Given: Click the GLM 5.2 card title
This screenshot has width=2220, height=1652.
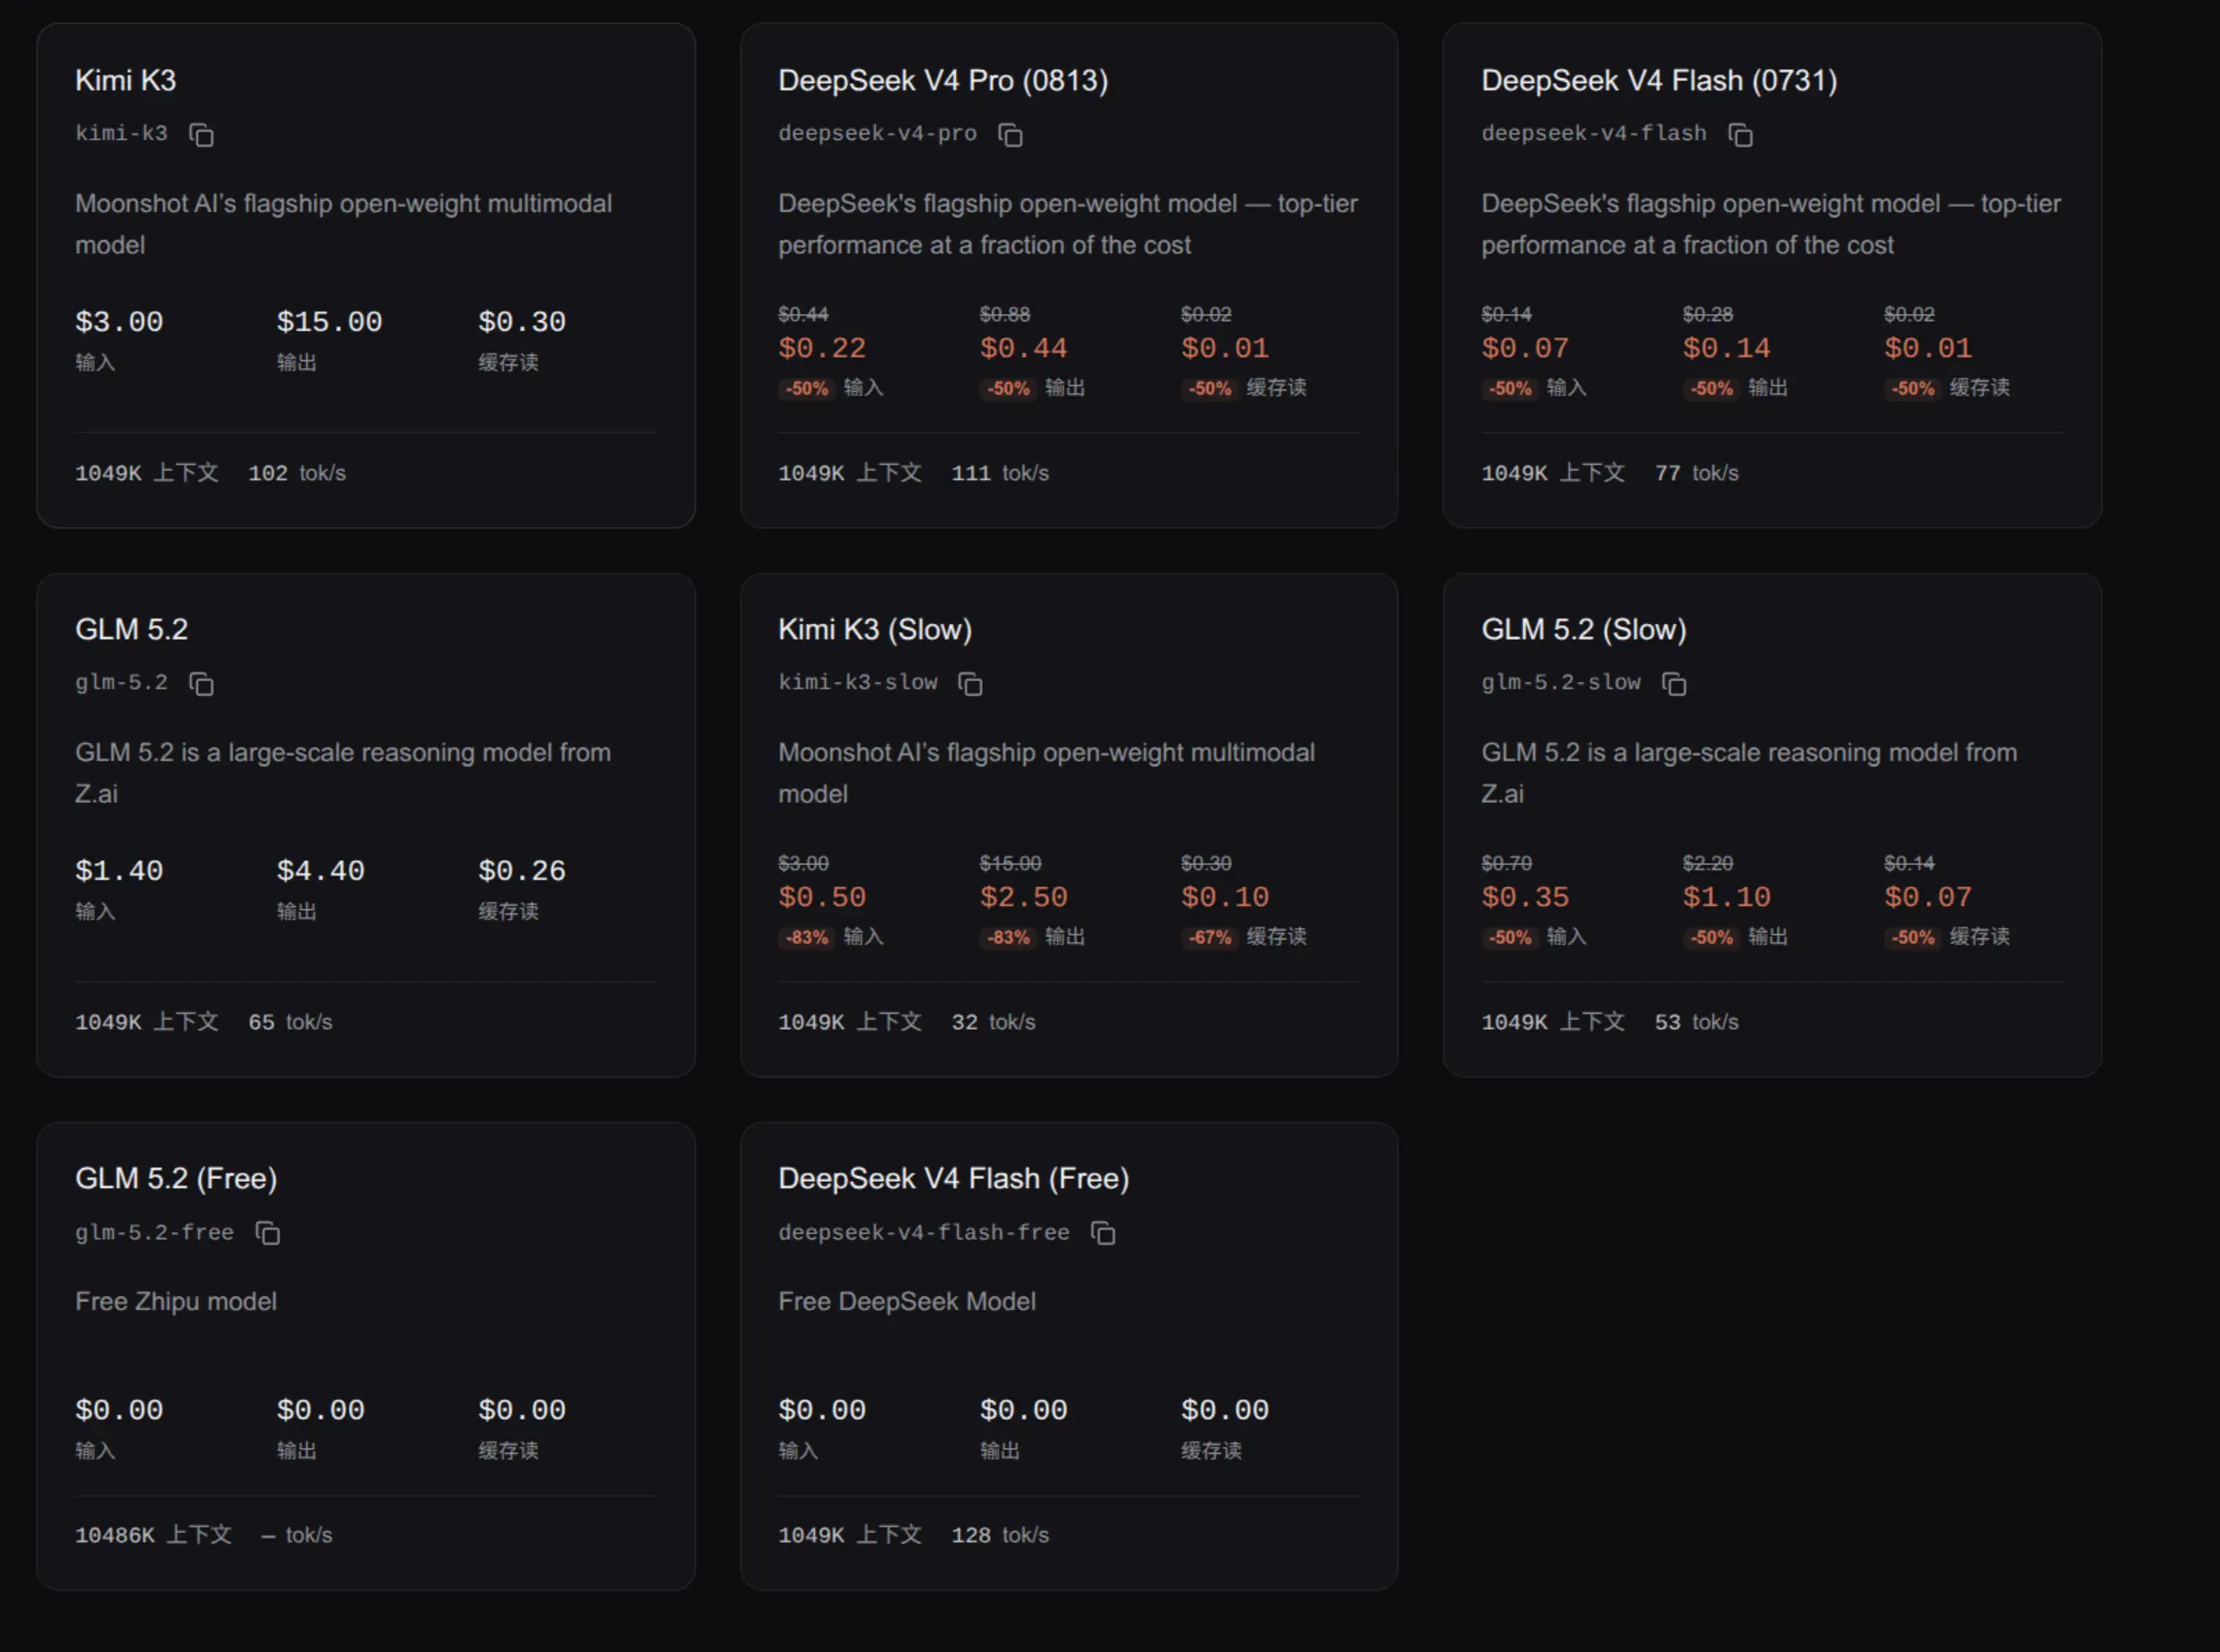Looking at the screenshot, I should (x=132, y=629).
